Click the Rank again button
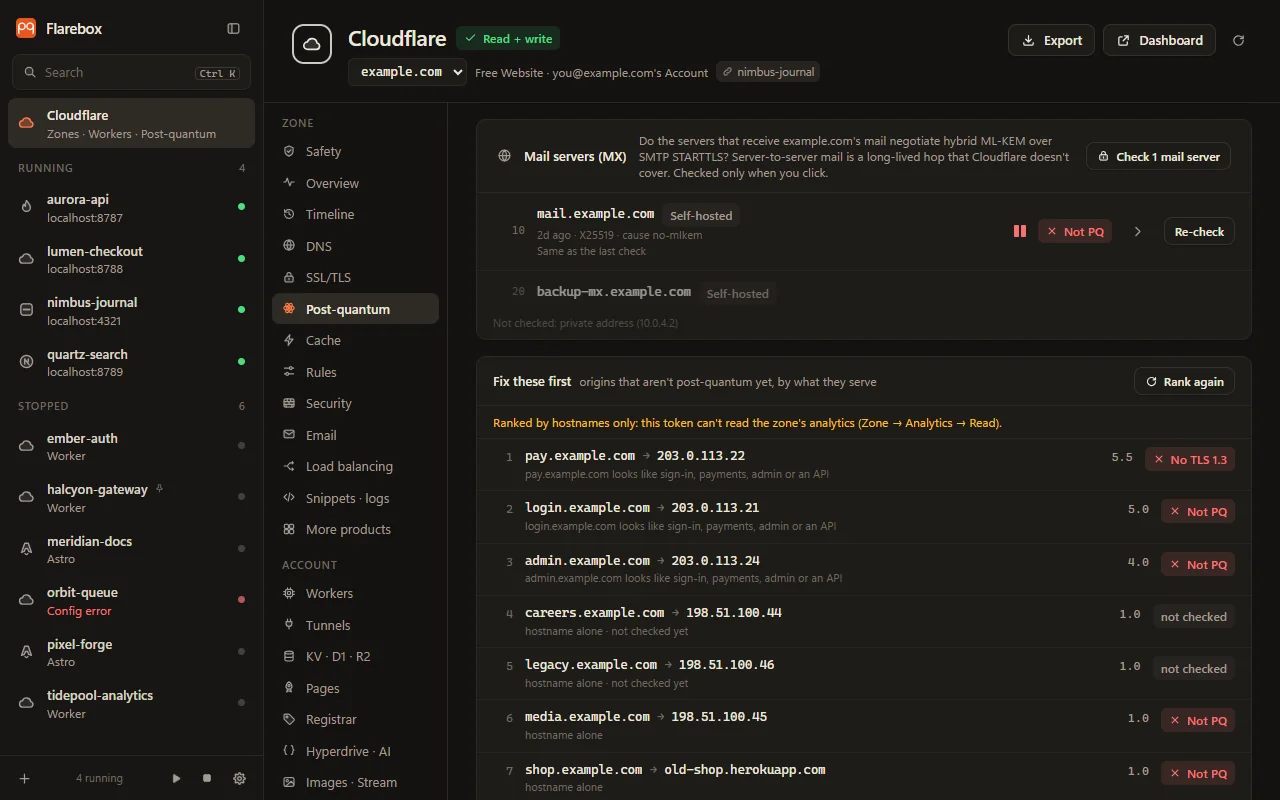The height and width of the screenshot is (800, 1280). tap(1184, 381)
